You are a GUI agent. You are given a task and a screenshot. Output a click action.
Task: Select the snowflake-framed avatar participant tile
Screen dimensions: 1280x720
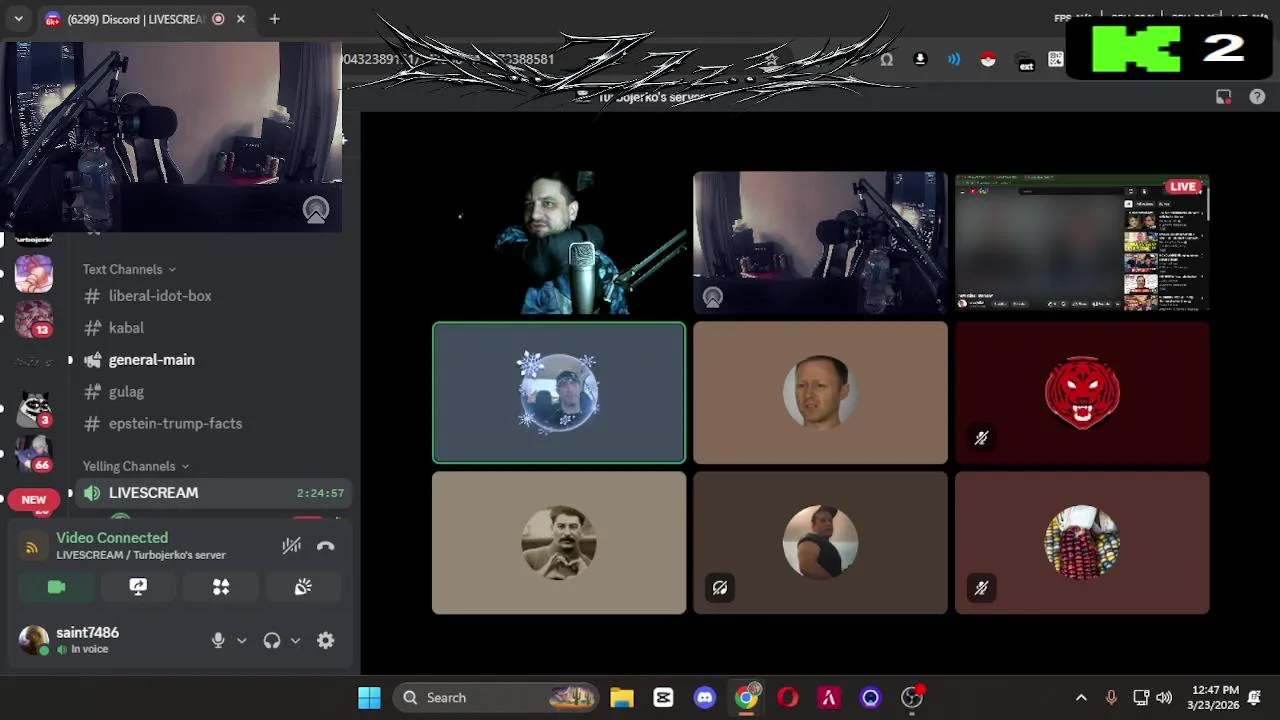pyautogui.click(x=559, y=393)
